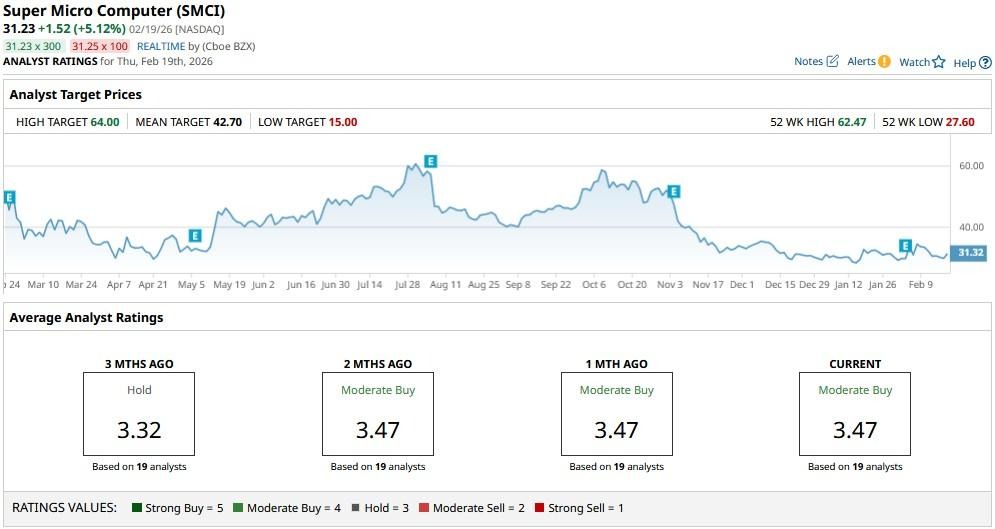This screenshot has height=529, width=995.
Task: Click the ANALYST RATINGS date line
Action: pos(108,62)
